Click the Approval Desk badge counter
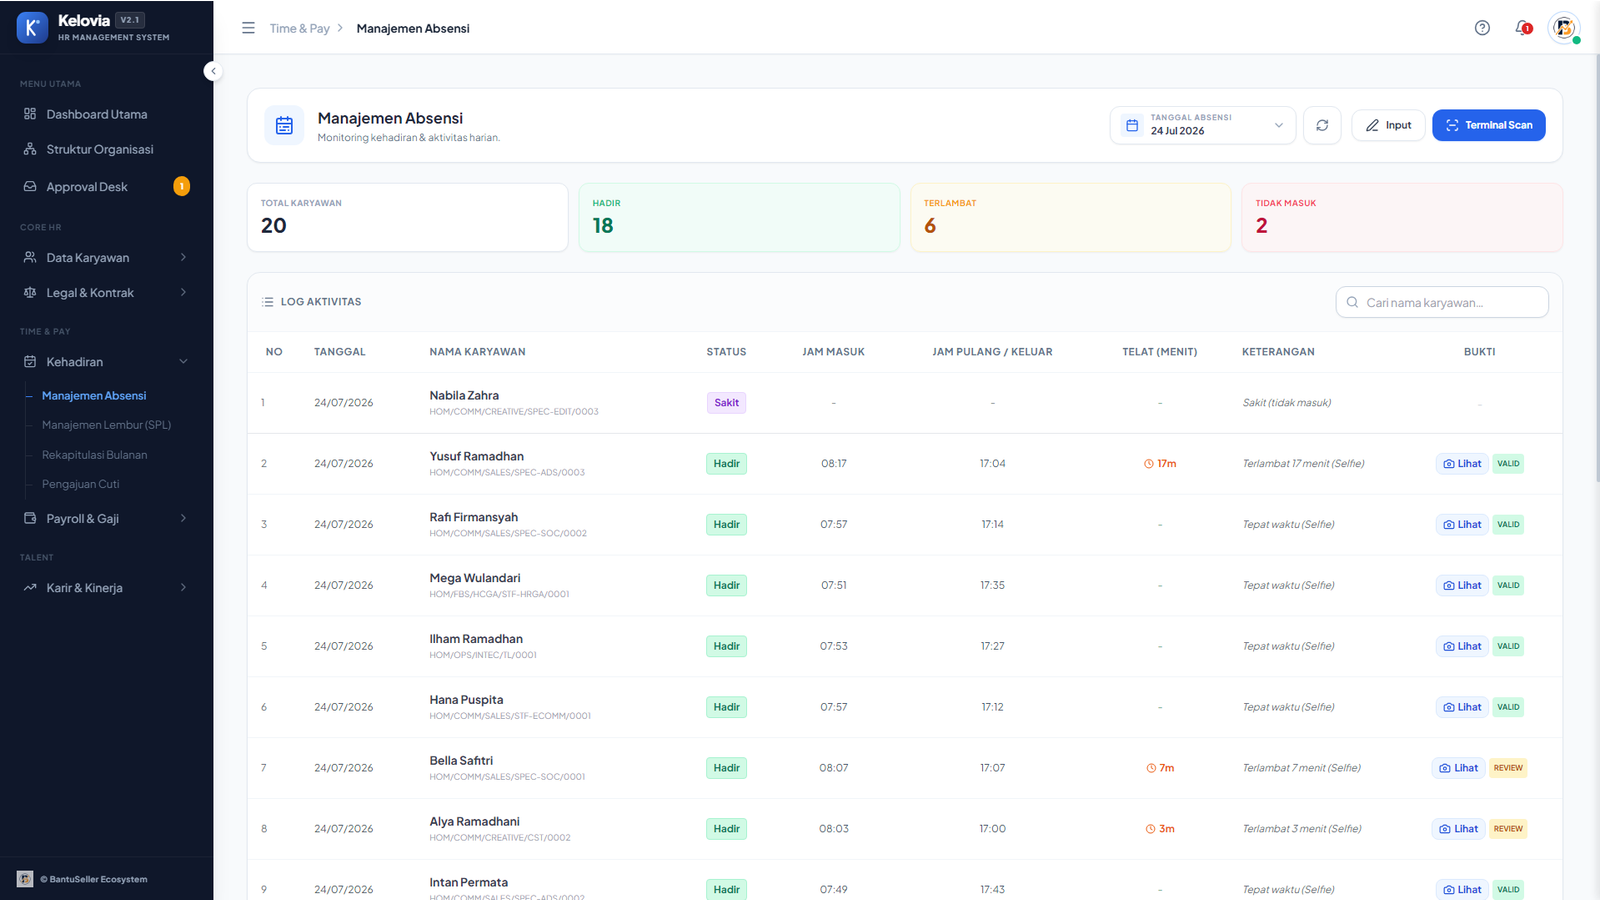 click(181, 186)
